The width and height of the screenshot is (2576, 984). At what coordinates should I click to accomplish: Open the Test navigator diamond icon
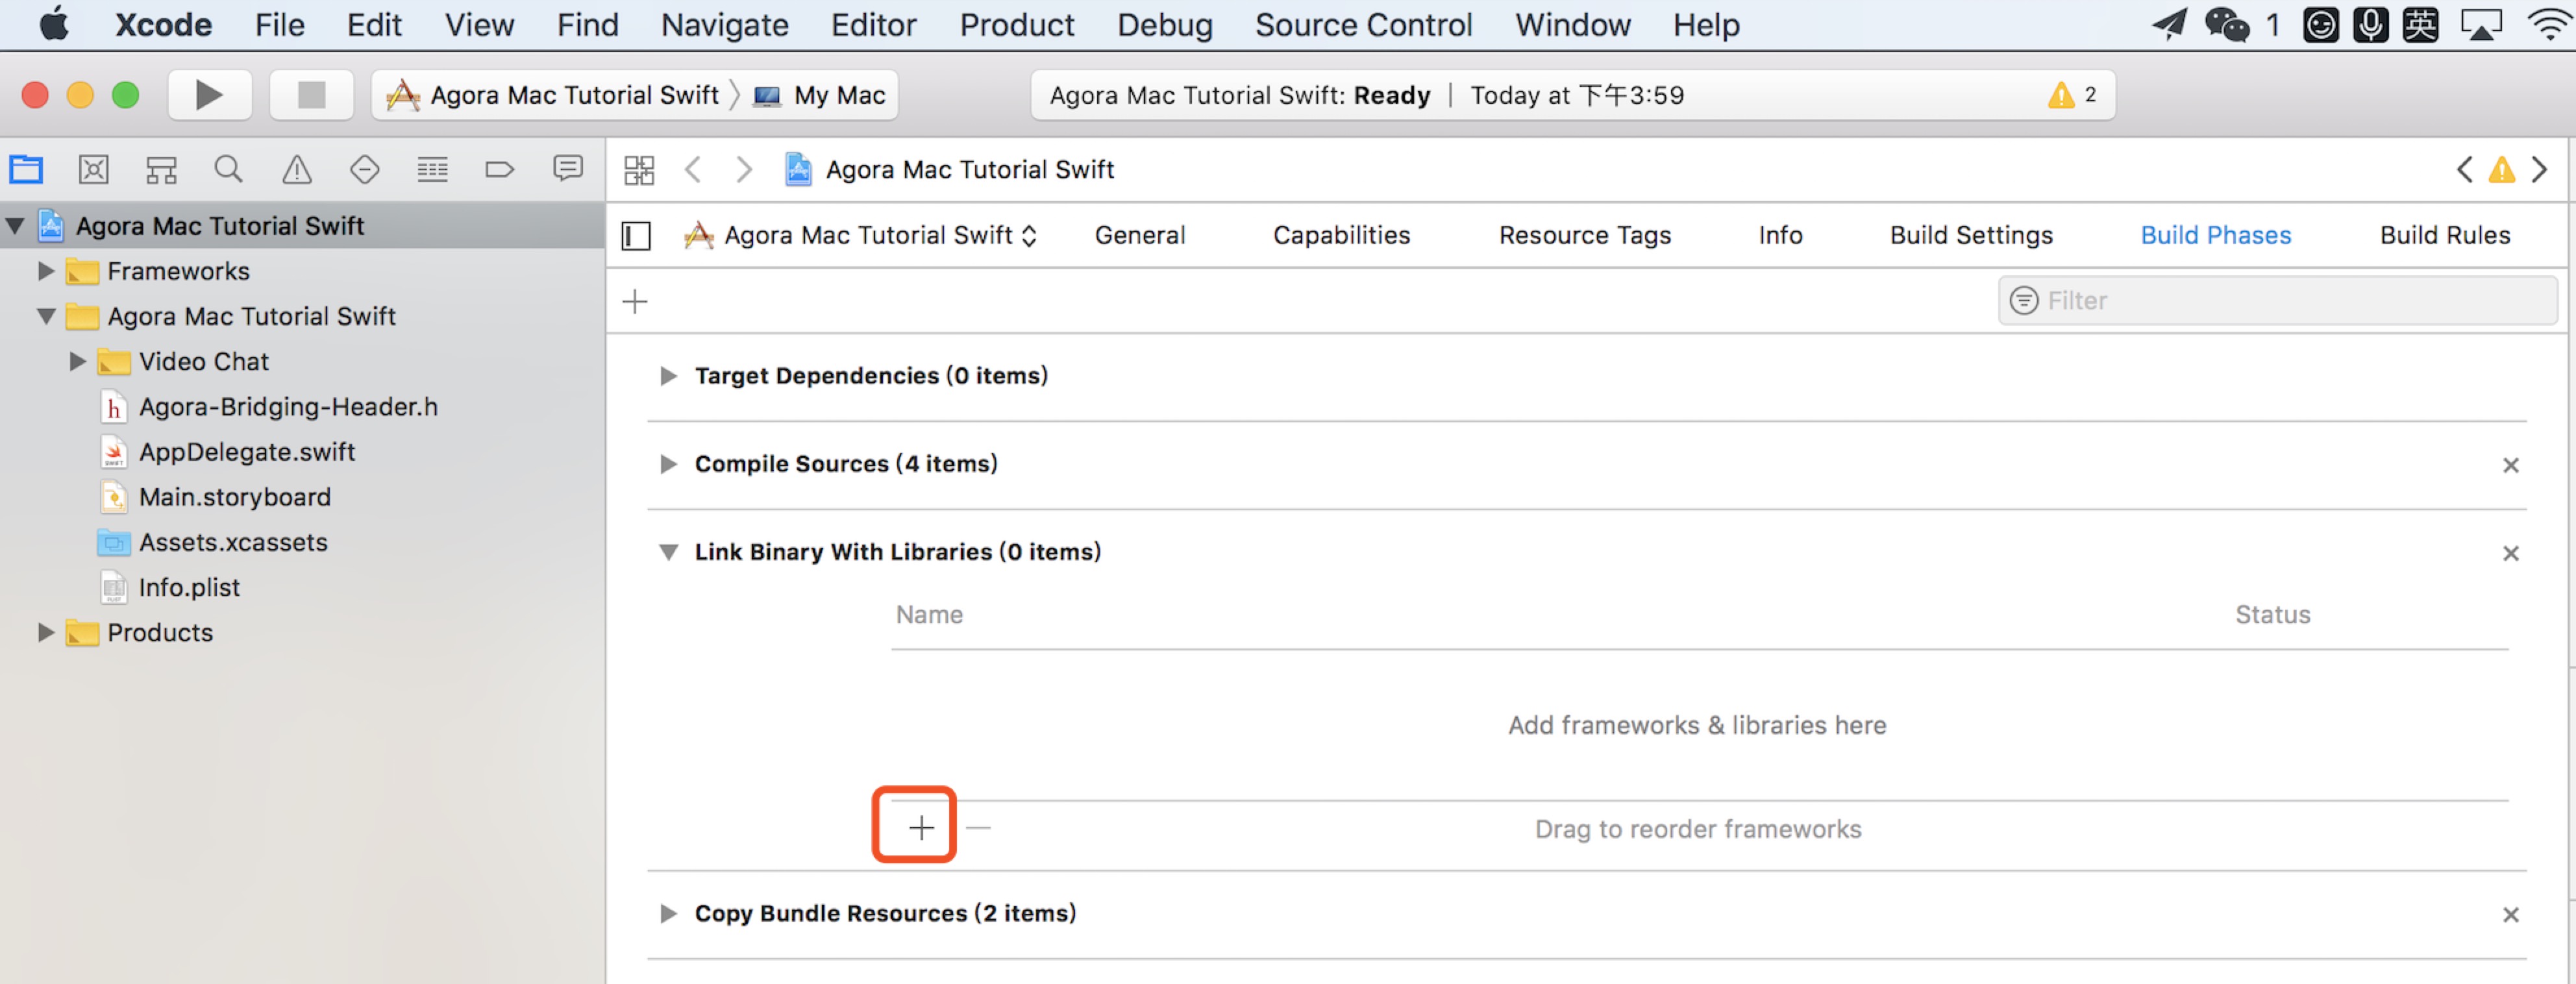point(365,169)
